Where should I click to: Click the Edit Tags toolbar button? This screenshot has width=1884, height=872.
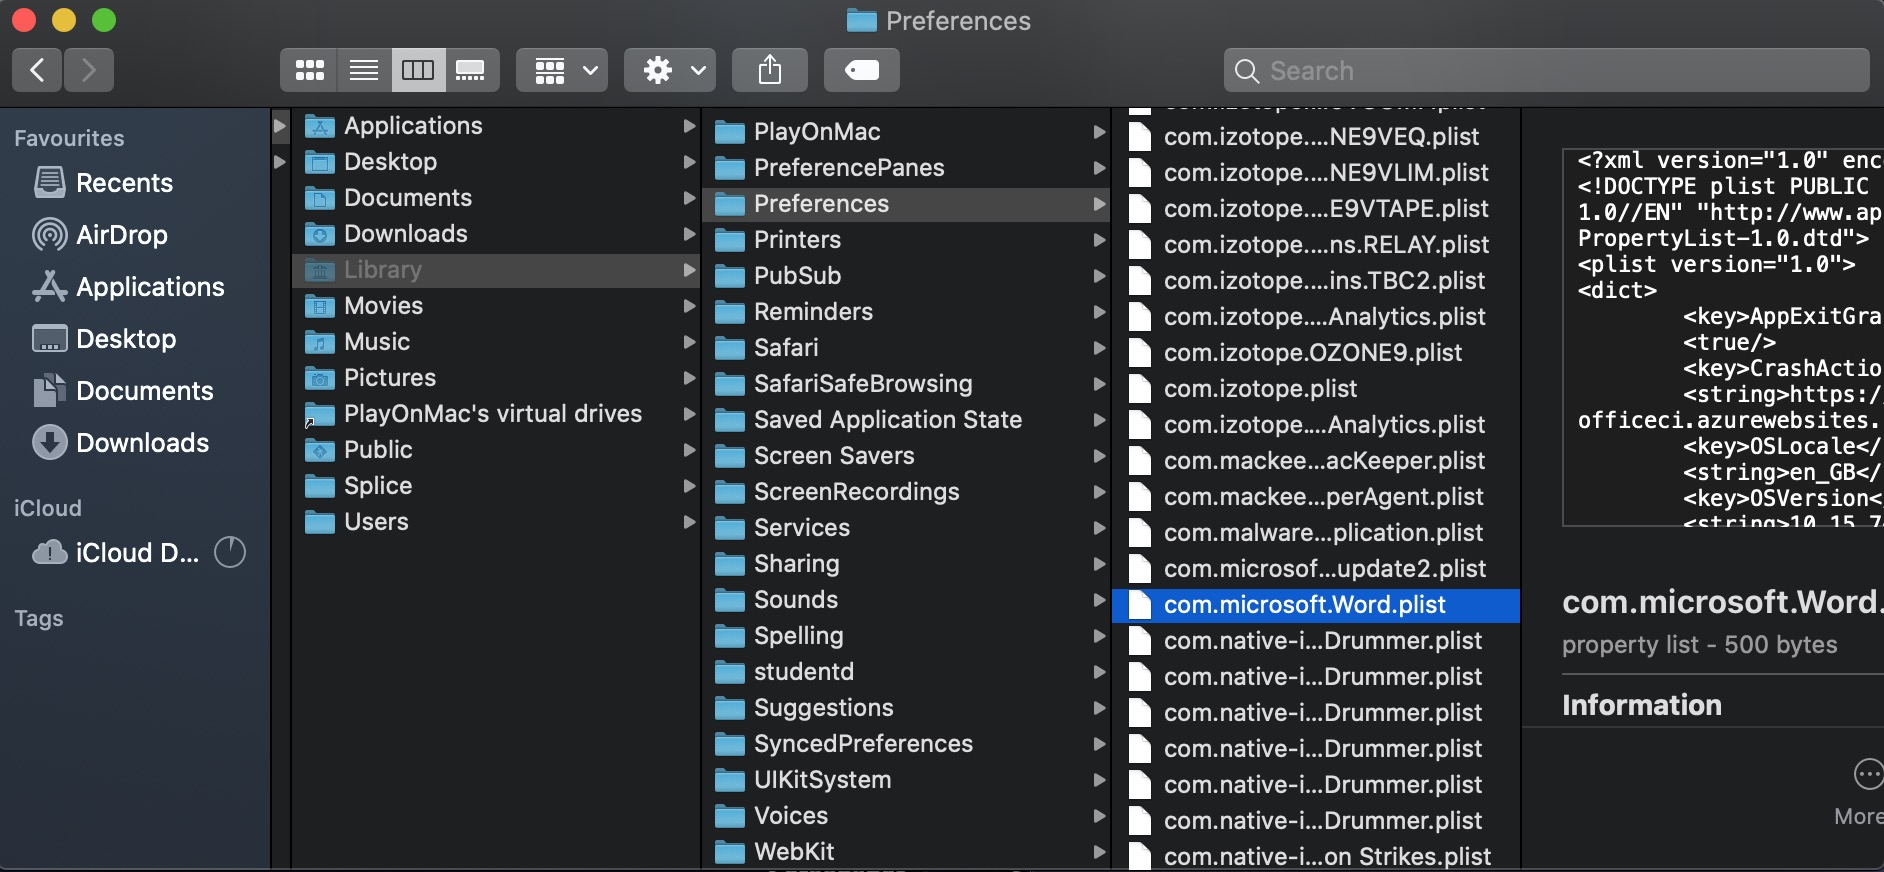pos(862,70)
